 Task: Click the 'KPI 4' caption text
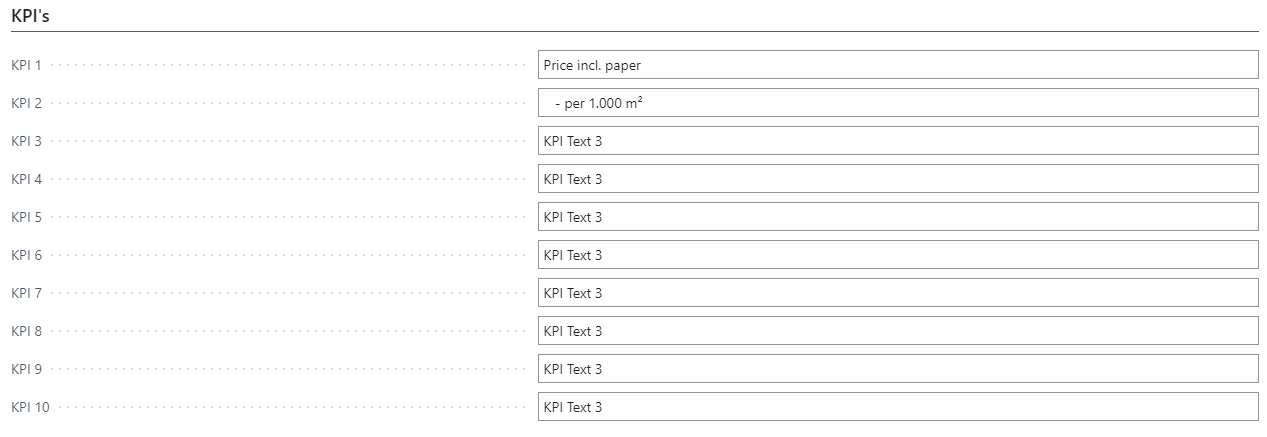[x=27, y=179]
